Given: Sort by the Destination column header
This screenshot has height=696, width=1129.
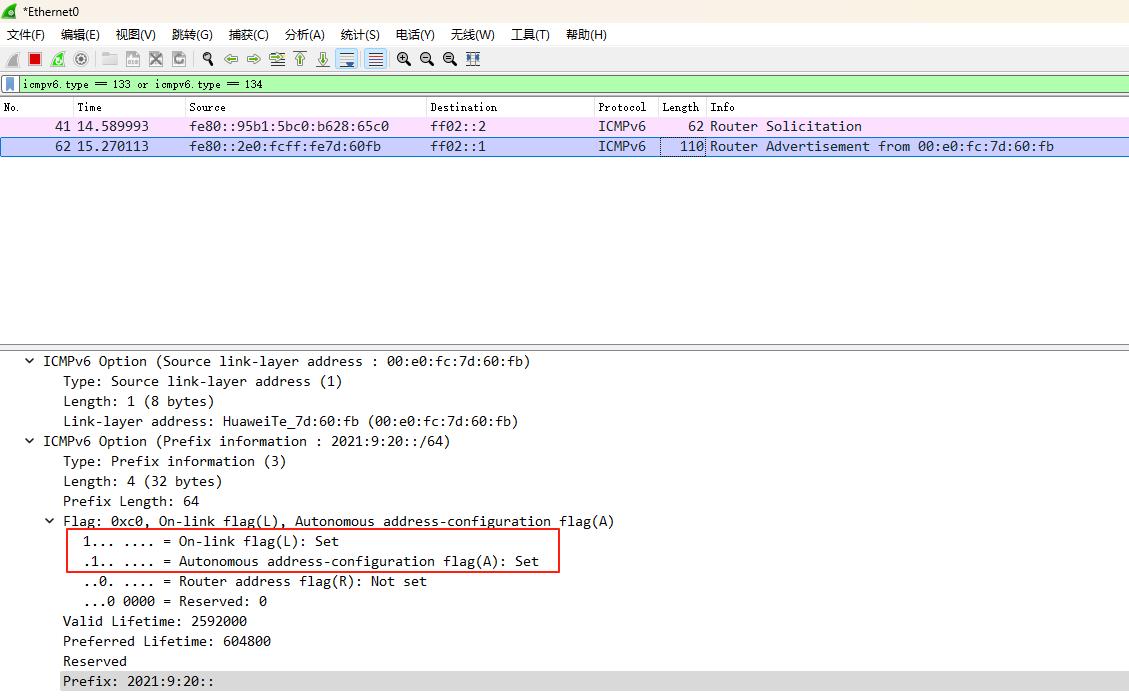Looking at the screenshot, I should pyautogui.click(x=510, y=107).
